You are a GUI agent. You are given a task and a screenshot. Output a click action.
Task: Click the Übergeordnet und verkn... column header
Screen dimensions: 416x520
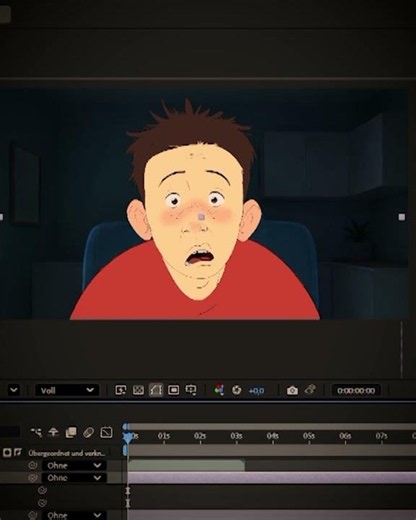pyautogui.click(x=67, y=453)
